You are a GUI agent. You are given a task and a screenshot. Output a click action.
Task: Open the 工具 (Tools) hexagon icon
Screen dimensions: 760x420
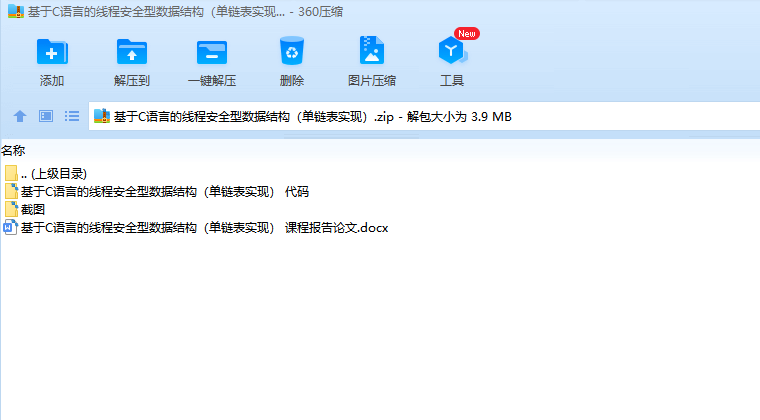452,50
